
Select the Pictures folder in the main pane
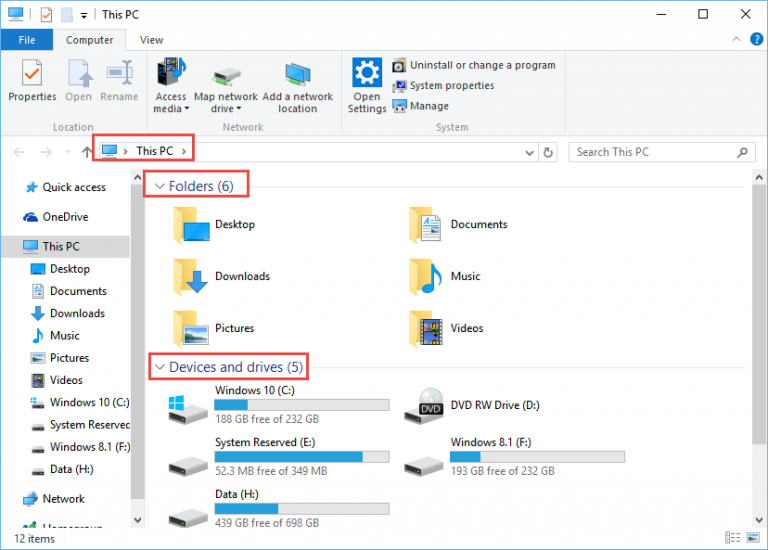214,328
